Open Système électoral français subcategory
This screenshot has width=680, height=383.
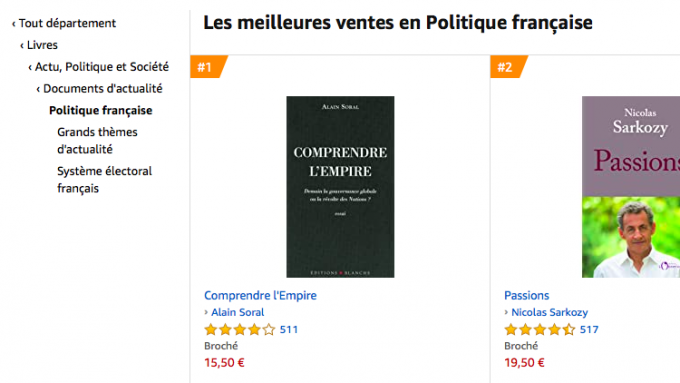[x=105, y=180]
